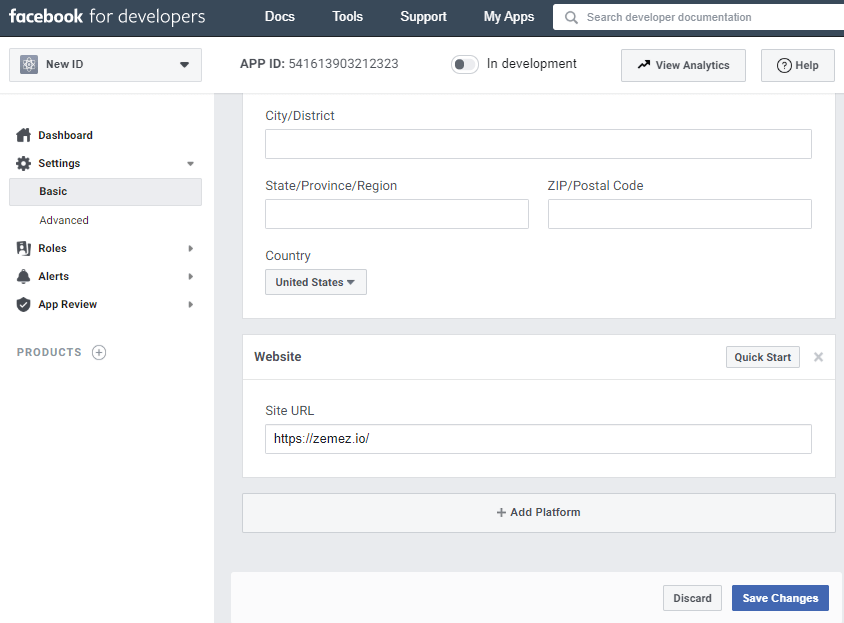Click the Settings gear icon in sidebar
Viewport: 844px width, 623px height.
(x=24, y=163)
